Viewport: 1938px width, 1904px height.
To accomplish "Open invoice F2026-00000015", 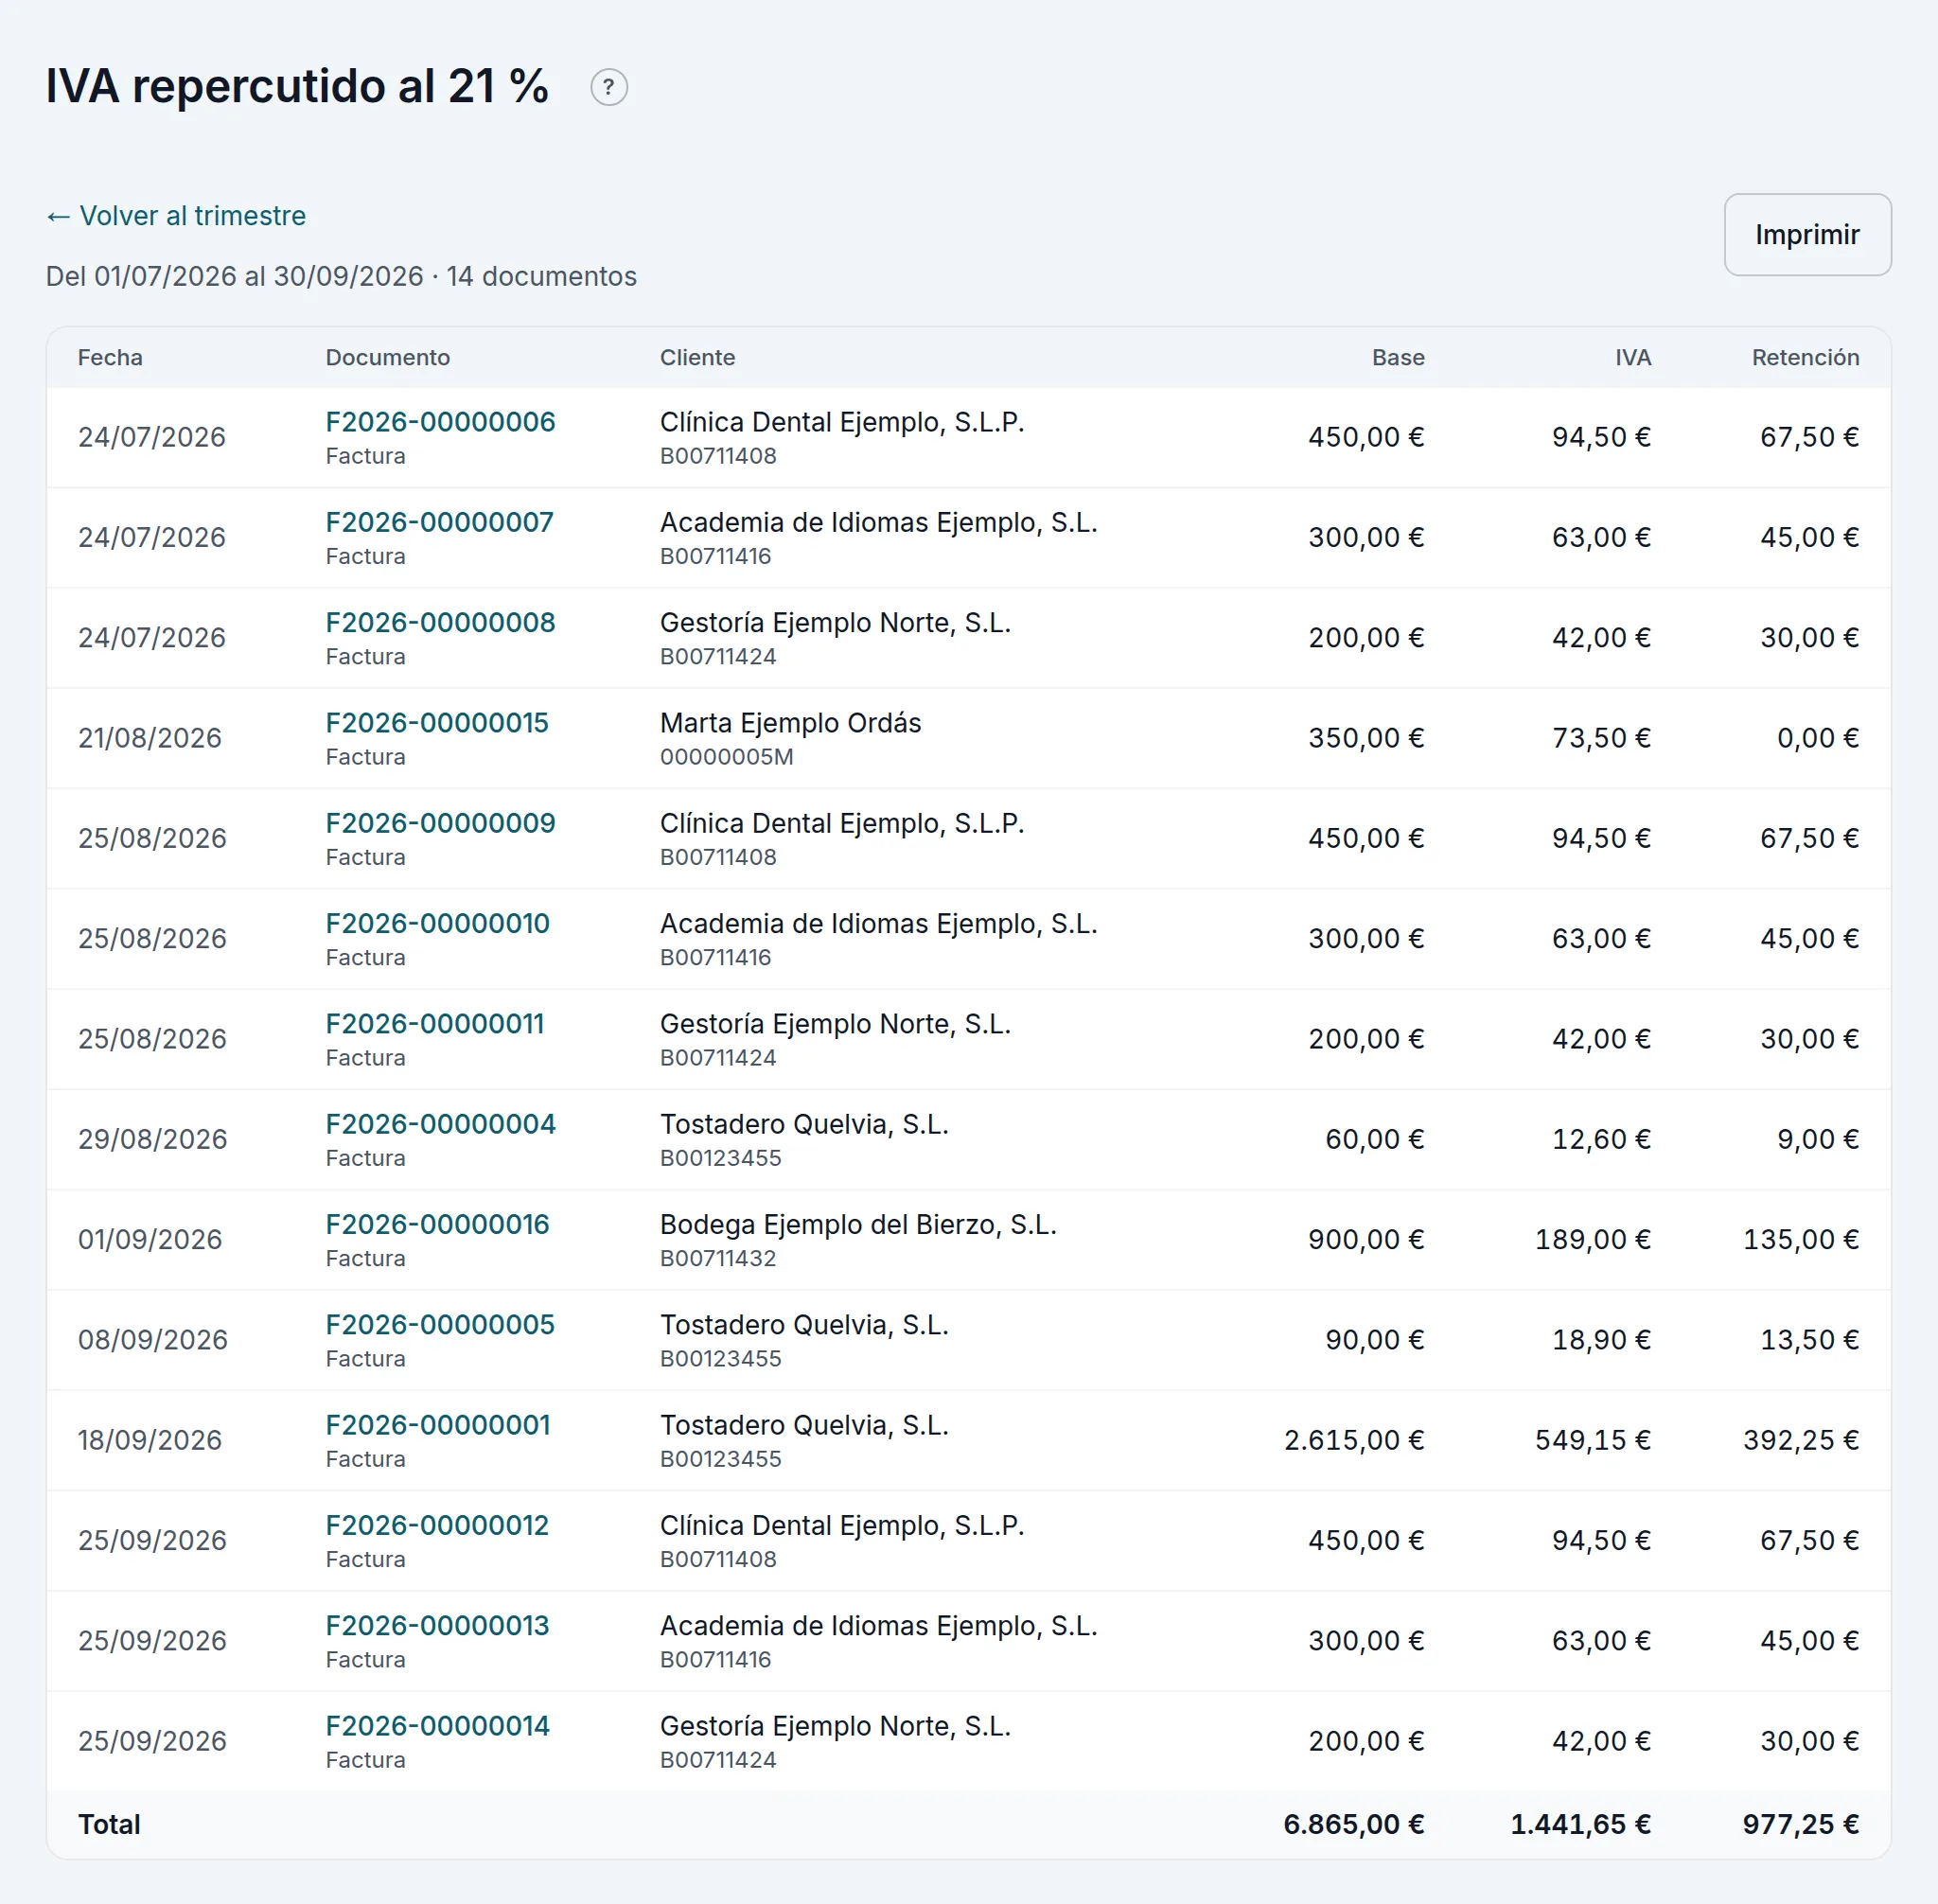I will coord(437,723).
